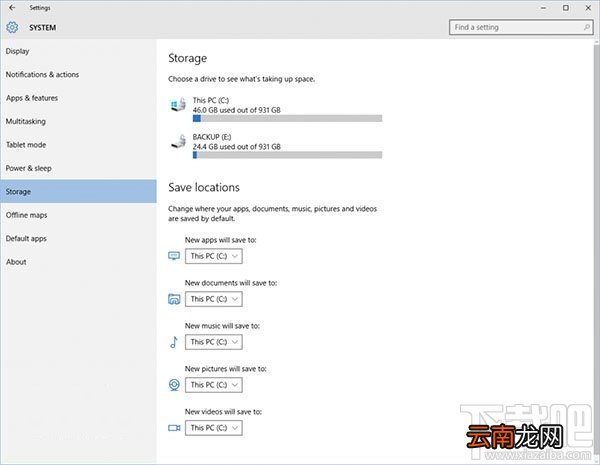Click the search magnifier icon

[587, 27]
